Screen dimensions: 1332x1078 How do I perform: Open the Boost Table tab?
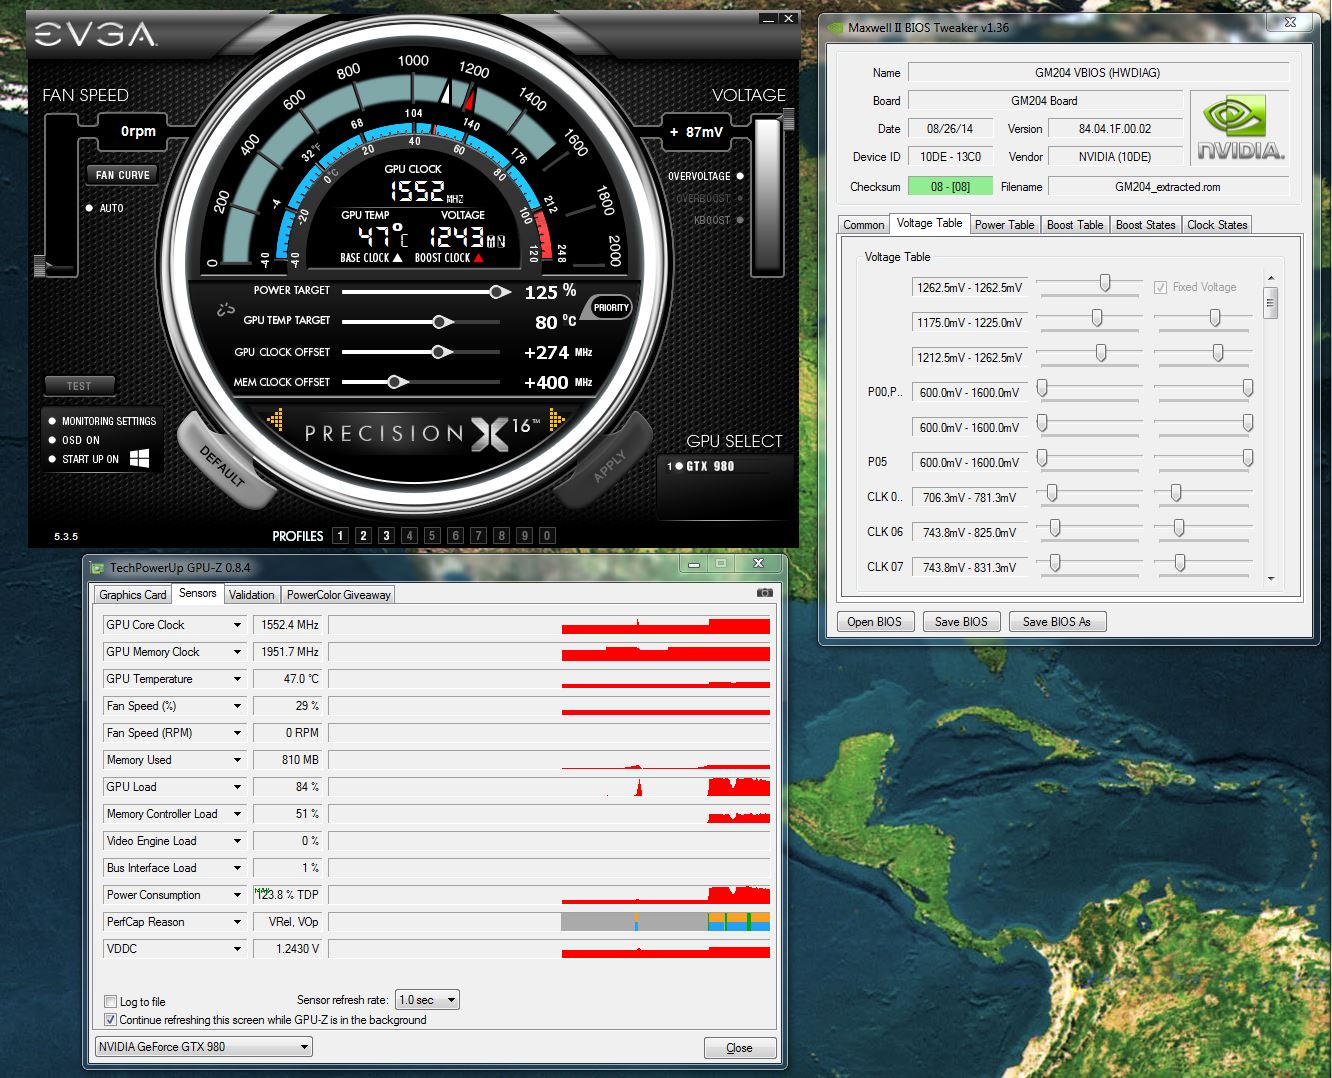1075,225
